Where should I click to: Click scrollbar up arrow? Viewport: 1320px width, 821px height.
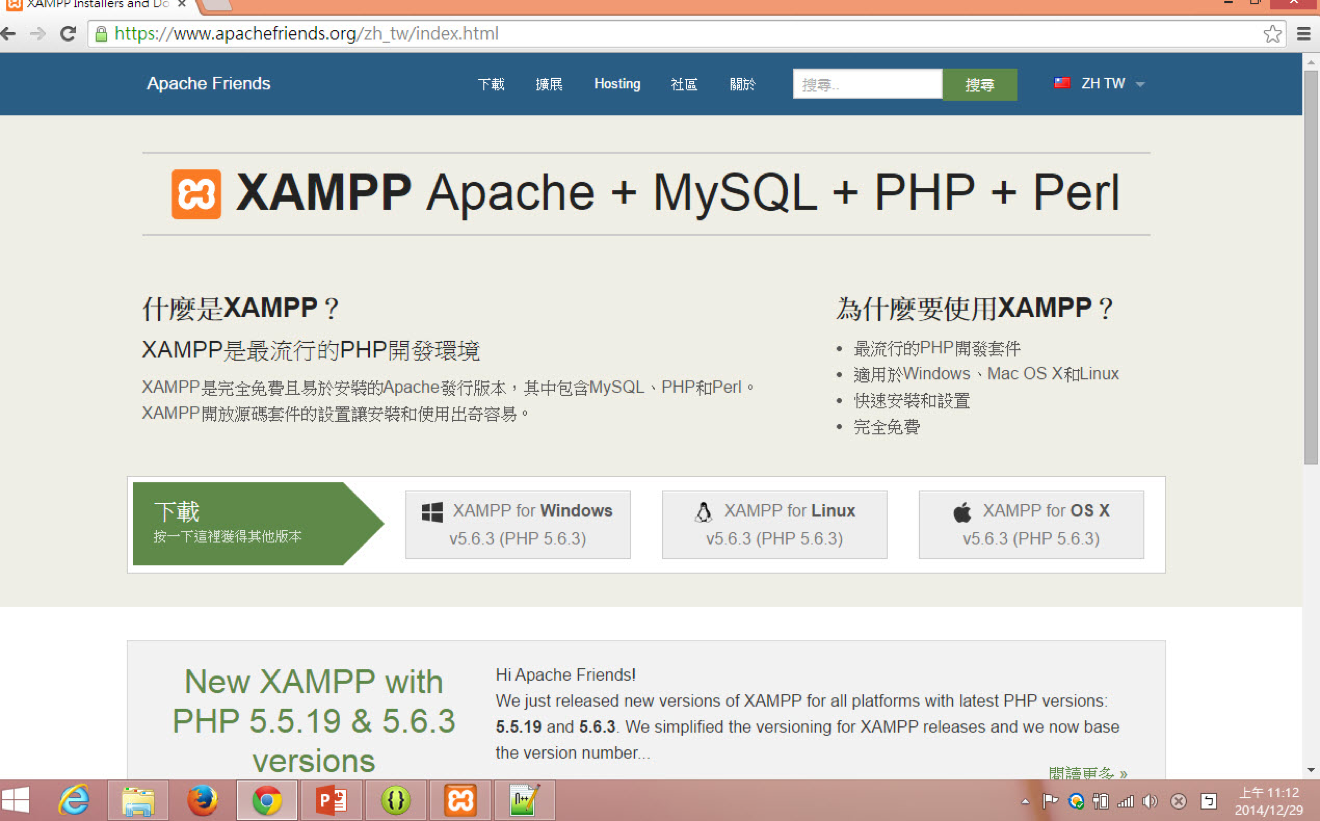point(1311,60)
